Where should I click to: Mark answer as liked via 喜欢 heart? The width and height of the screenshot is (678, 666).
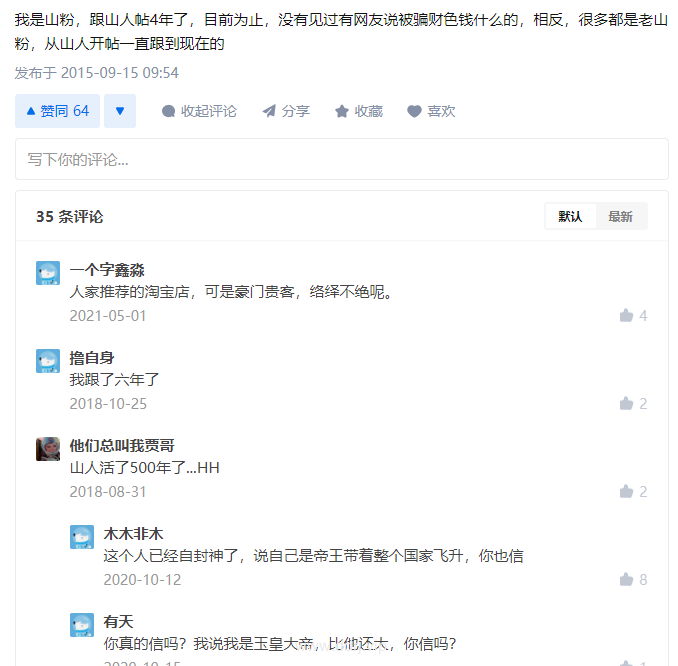tap(431, 111)
